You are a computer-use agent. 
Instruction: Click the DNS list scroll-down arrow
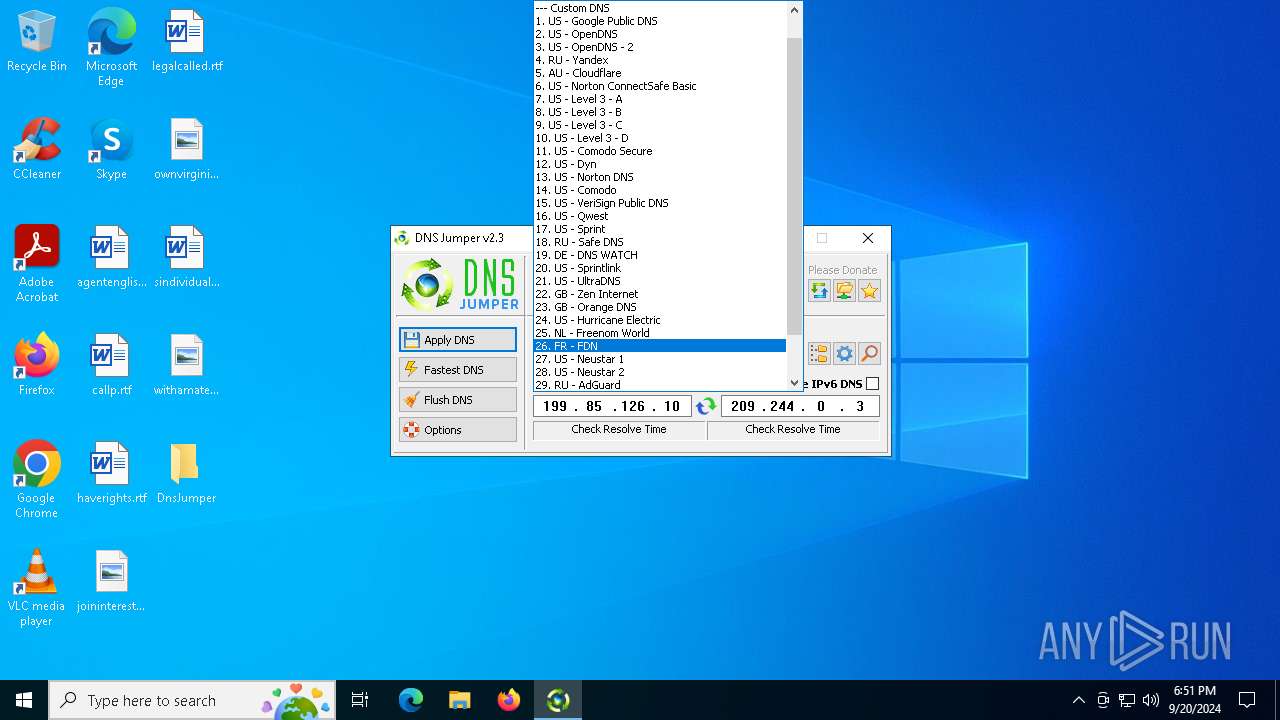794,383
